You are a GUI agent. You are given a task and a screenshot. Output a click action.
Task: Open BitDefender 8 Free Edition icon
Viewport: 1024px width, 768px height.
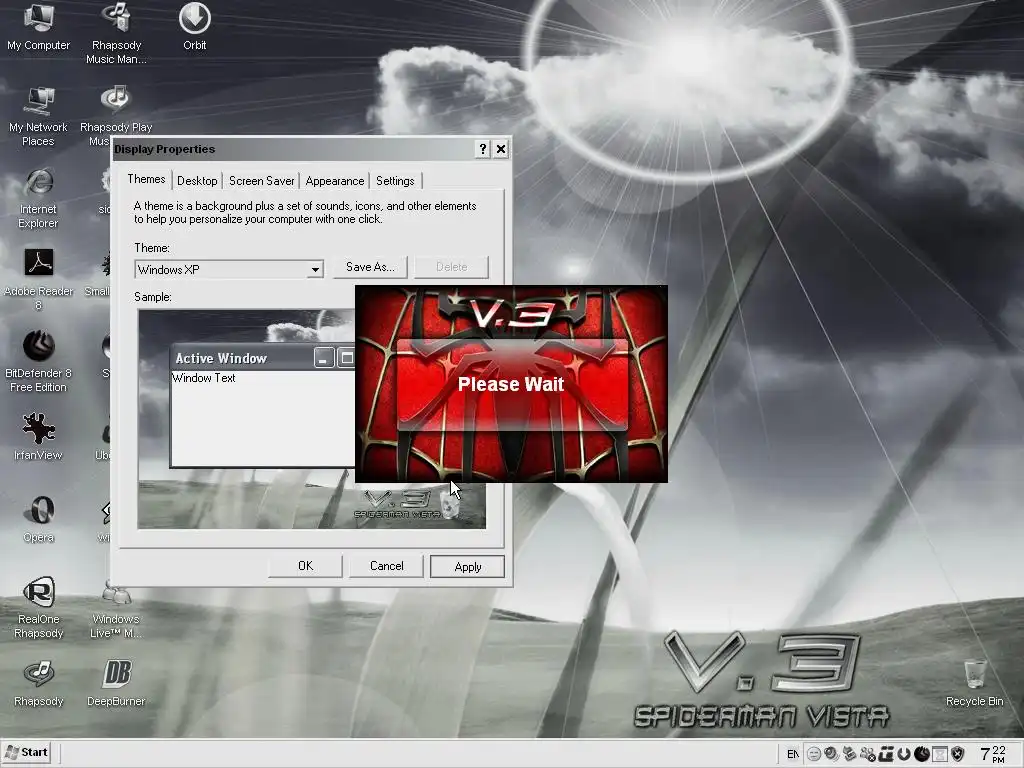pos(39,361)
